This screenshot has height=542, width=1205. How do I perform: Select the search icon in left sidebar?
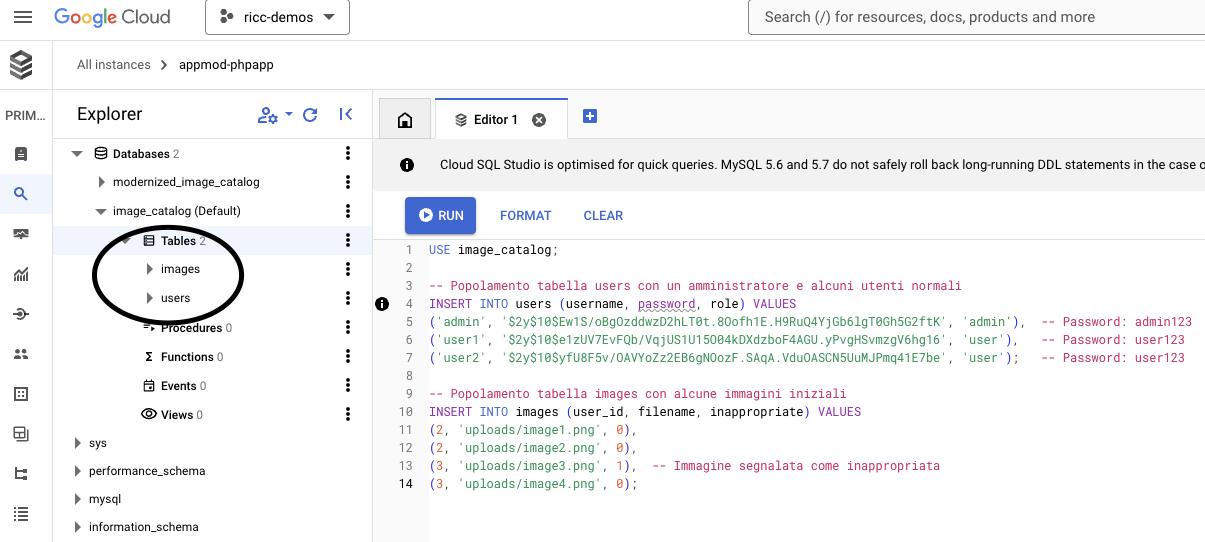tap(21, 194)
